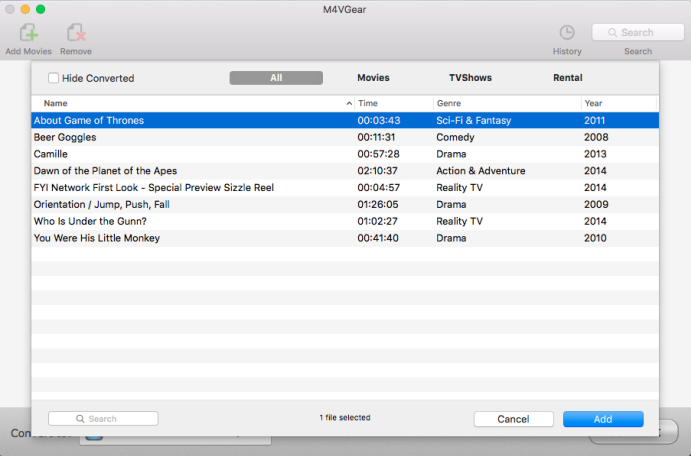Toggle the Hide Converted checkbox
691x456 pixels.
tap(53, 78)
